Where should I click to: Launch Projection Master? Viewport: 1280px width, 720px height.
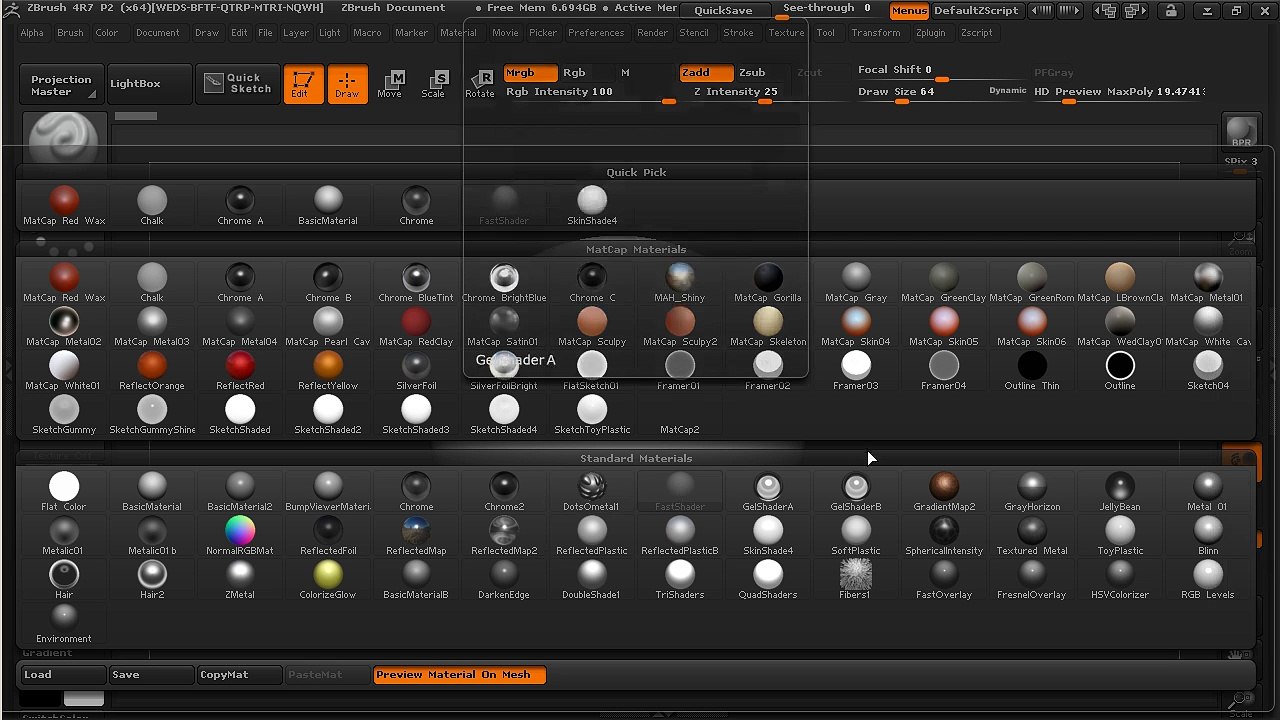(x=61, y=85)
